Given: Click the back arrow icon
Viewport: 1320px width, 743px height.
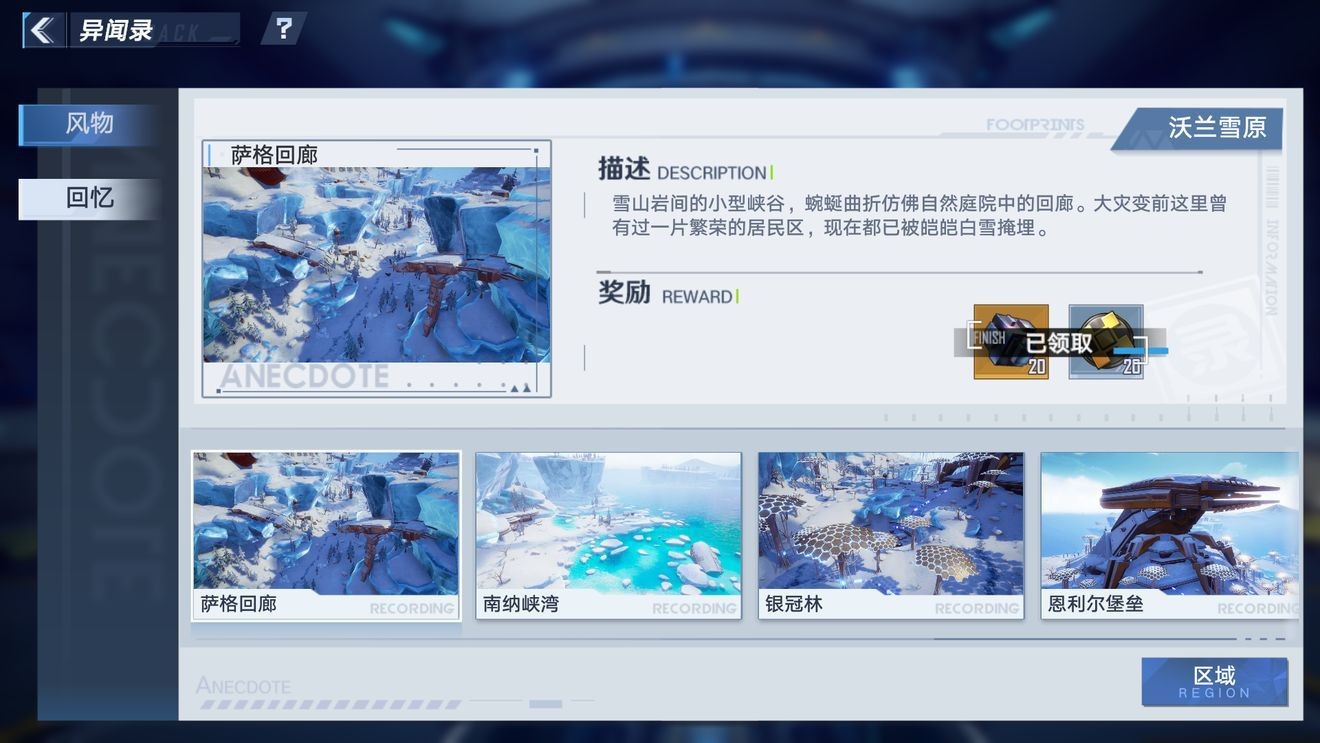Looking at the screenshot, I should (42, 30).
